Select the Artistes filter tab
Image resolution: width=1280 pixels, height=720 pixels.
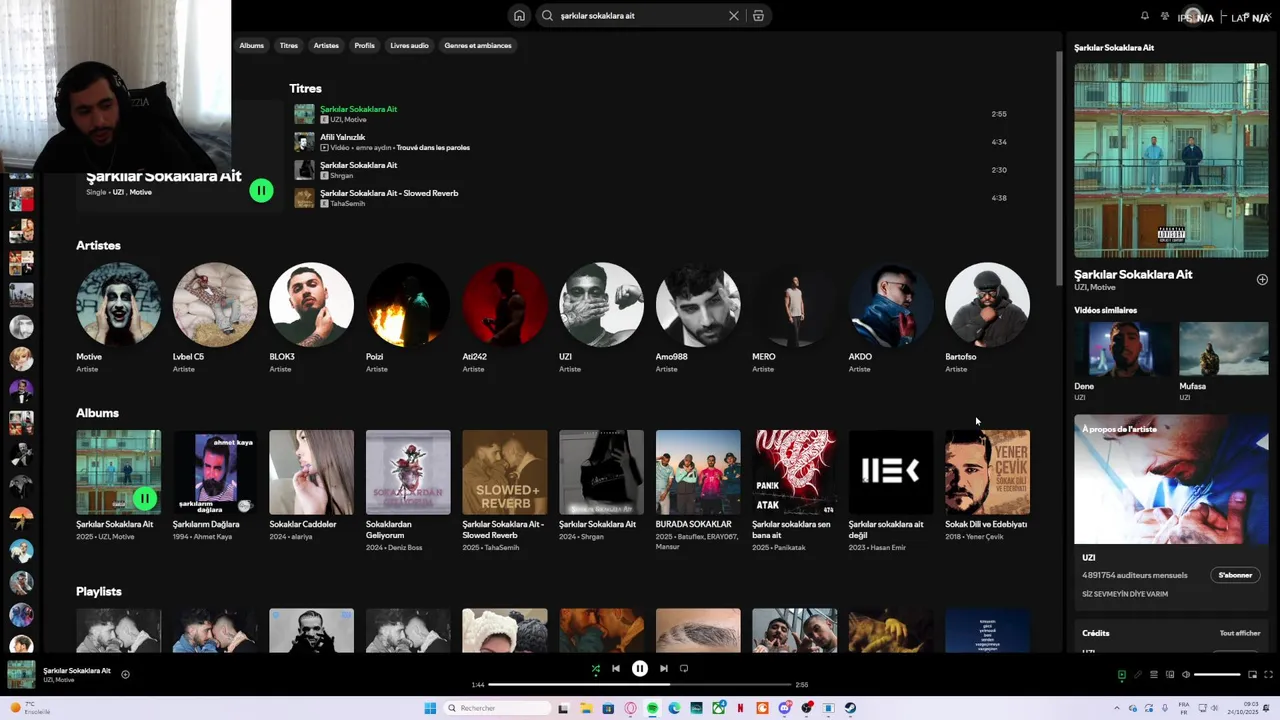click(x=326, y=45)
